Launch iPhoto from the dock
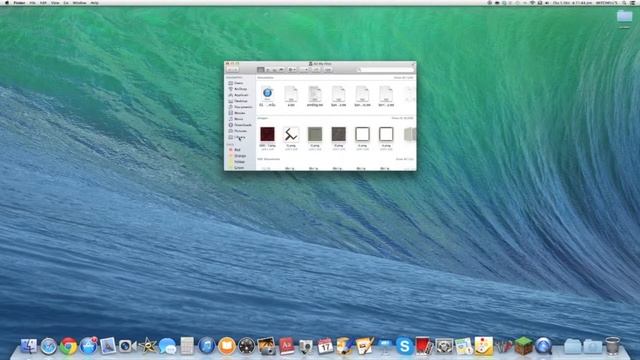This screenshot has height=360, width=640. [x=267, y=346]
